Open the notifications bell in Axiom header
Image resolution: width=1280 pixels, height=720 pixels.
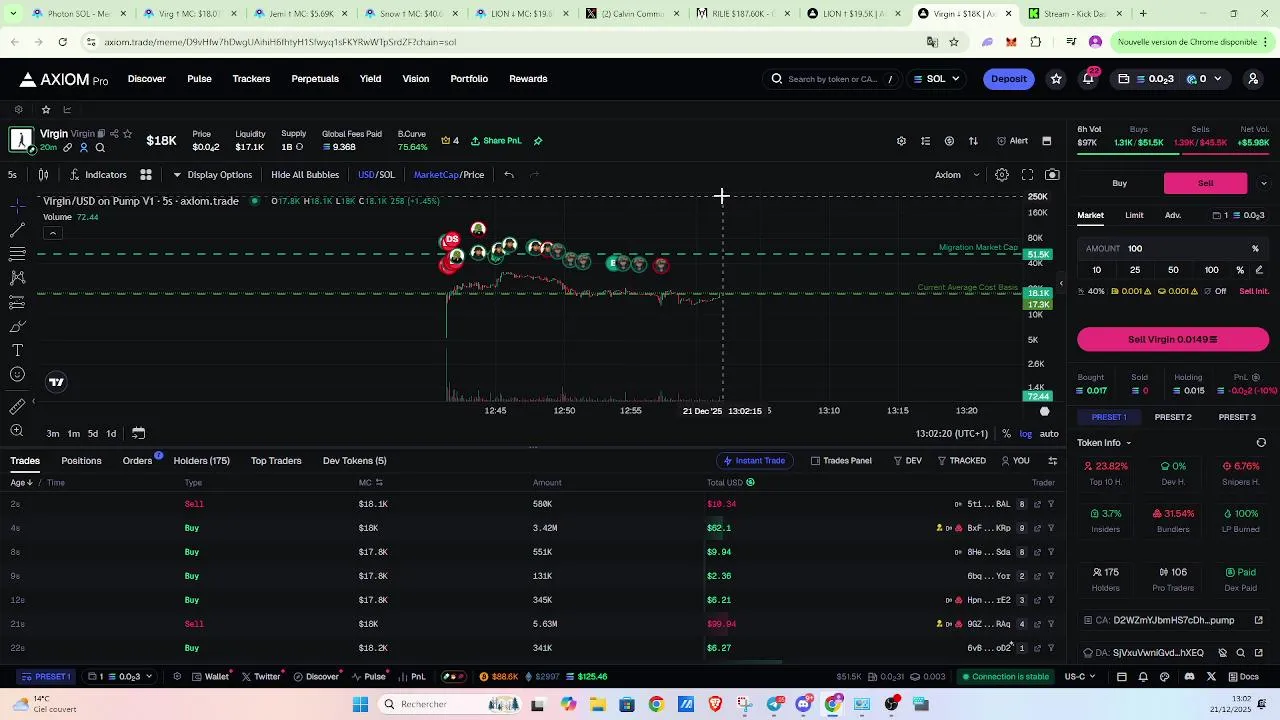pyautogui.click(x=1088, y=79)
